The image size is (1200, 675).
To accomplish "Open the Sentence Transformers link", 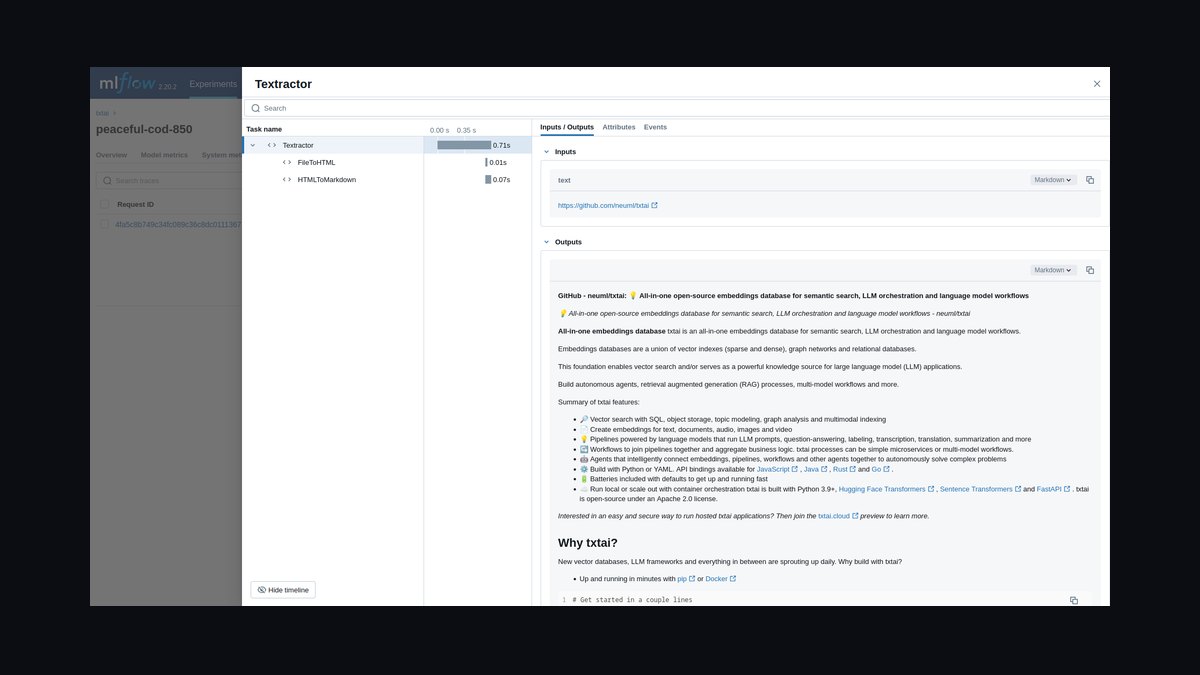I will pos(980,489).
